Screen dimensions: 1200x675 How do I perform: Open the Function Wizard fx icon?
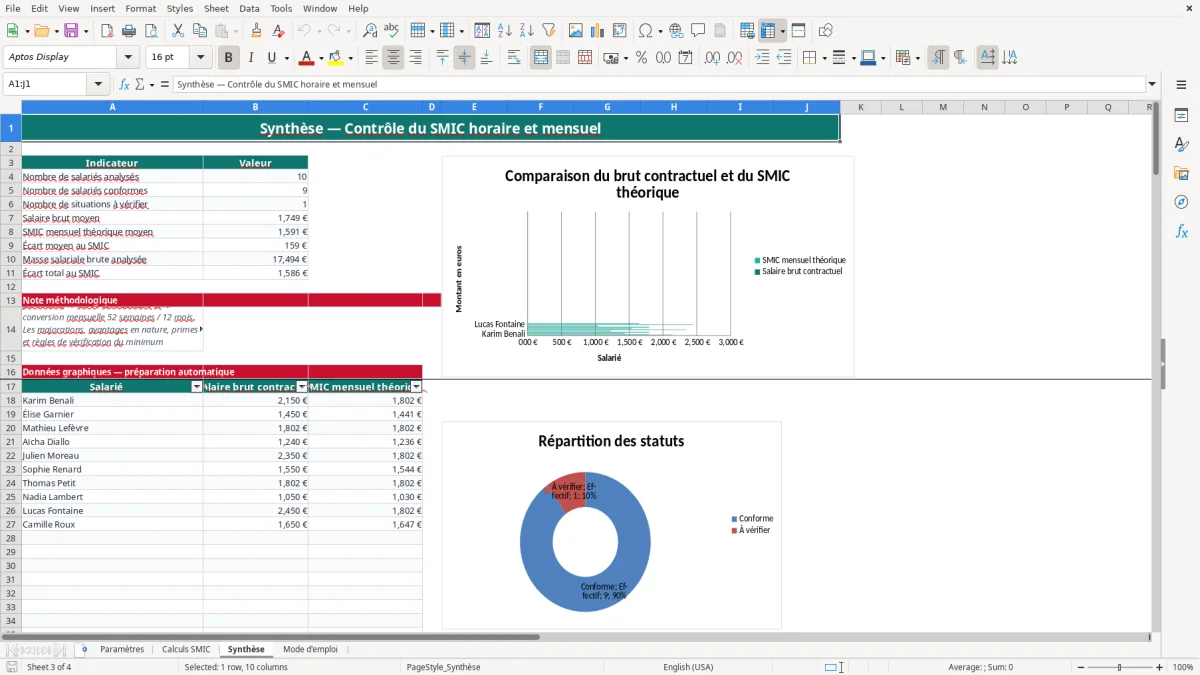coord(125,84)
